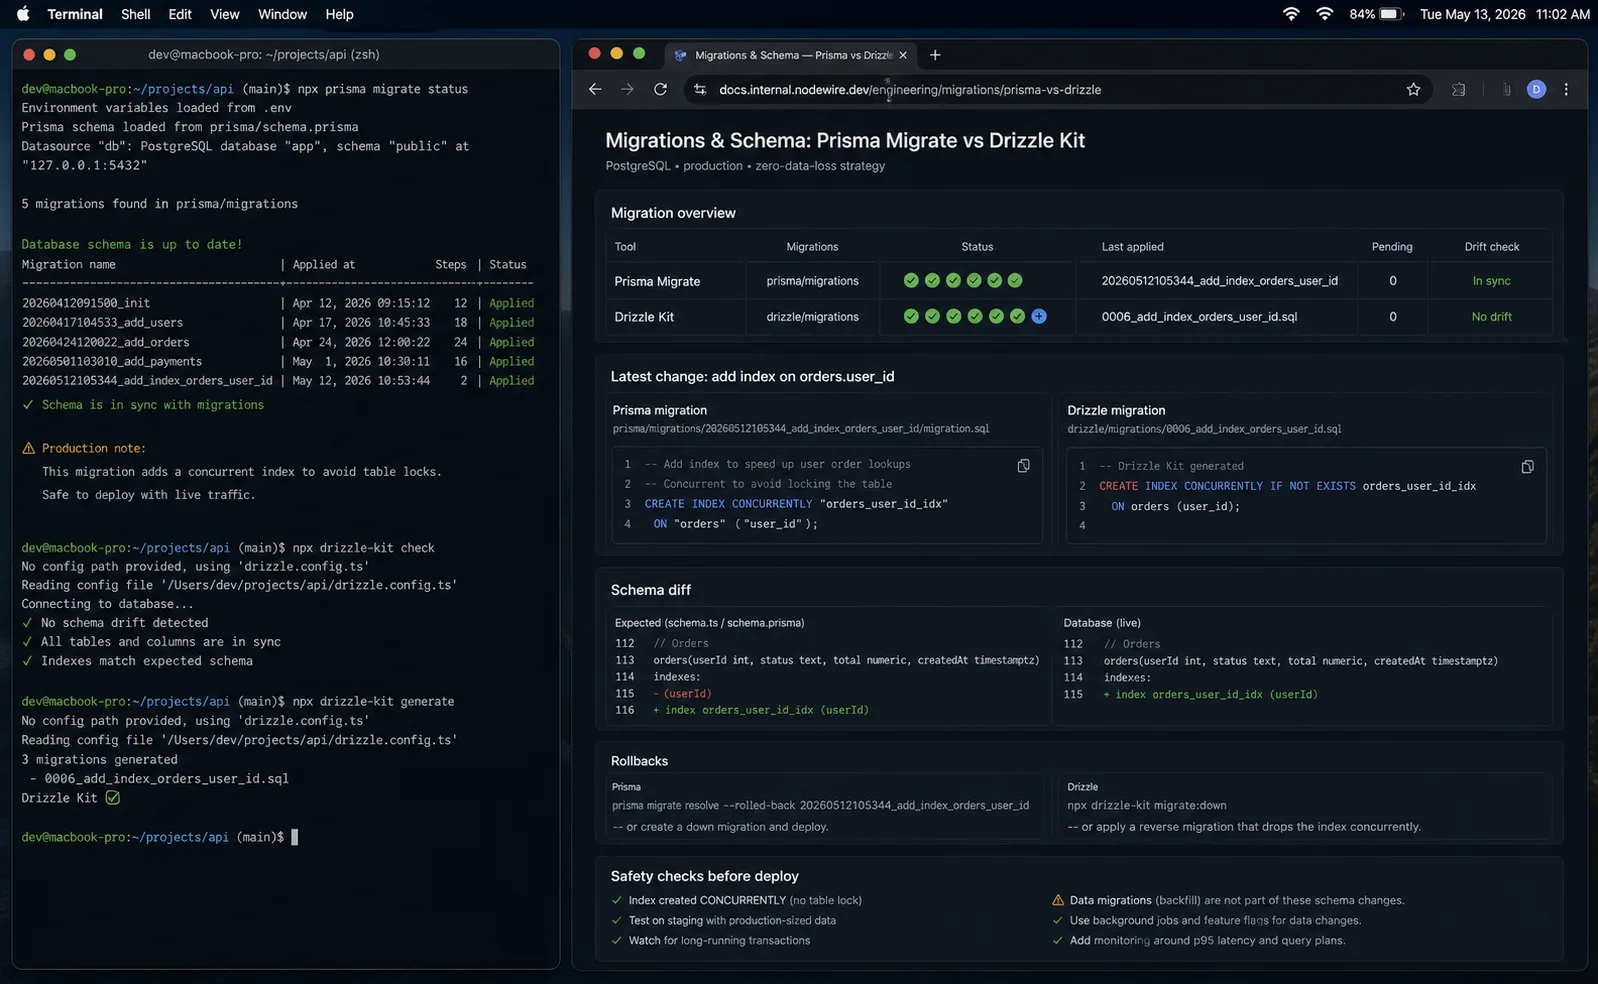Click the drizzle/migrations cell

point(812,317)
